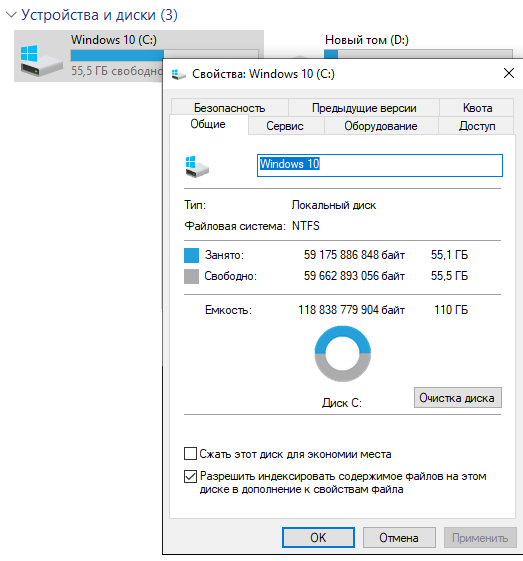This screenshot has height=561, width=523.
Task: Click the "Файловая система:" label
Action: [235, 226]
